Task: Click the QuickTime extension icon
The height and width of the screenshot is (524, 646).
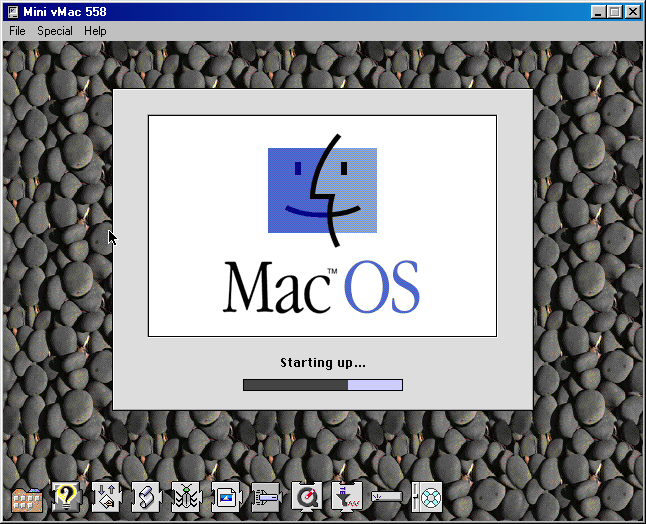Action: point(306,497)
